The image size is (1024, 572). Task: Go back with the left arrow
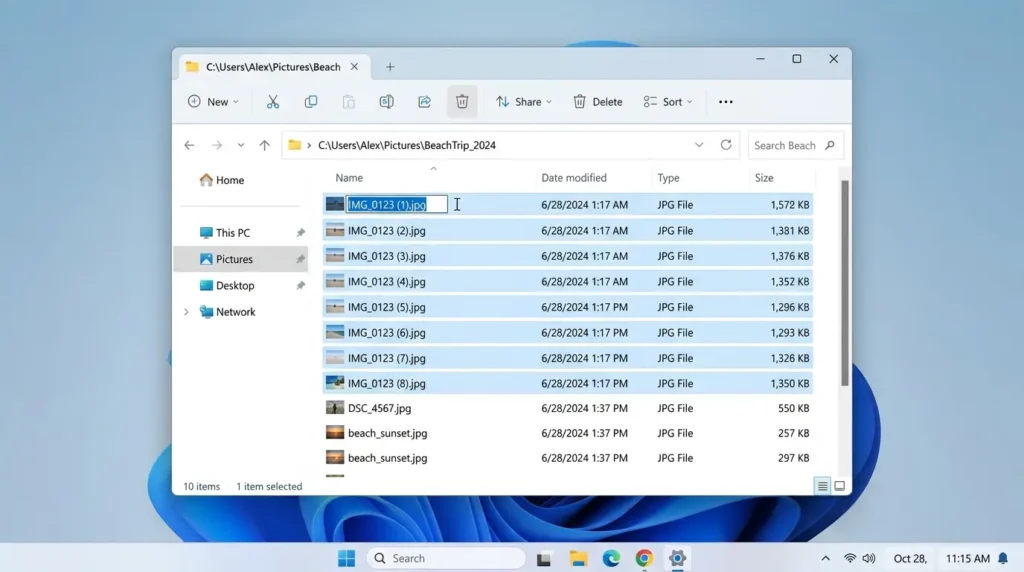coord(189,145)
